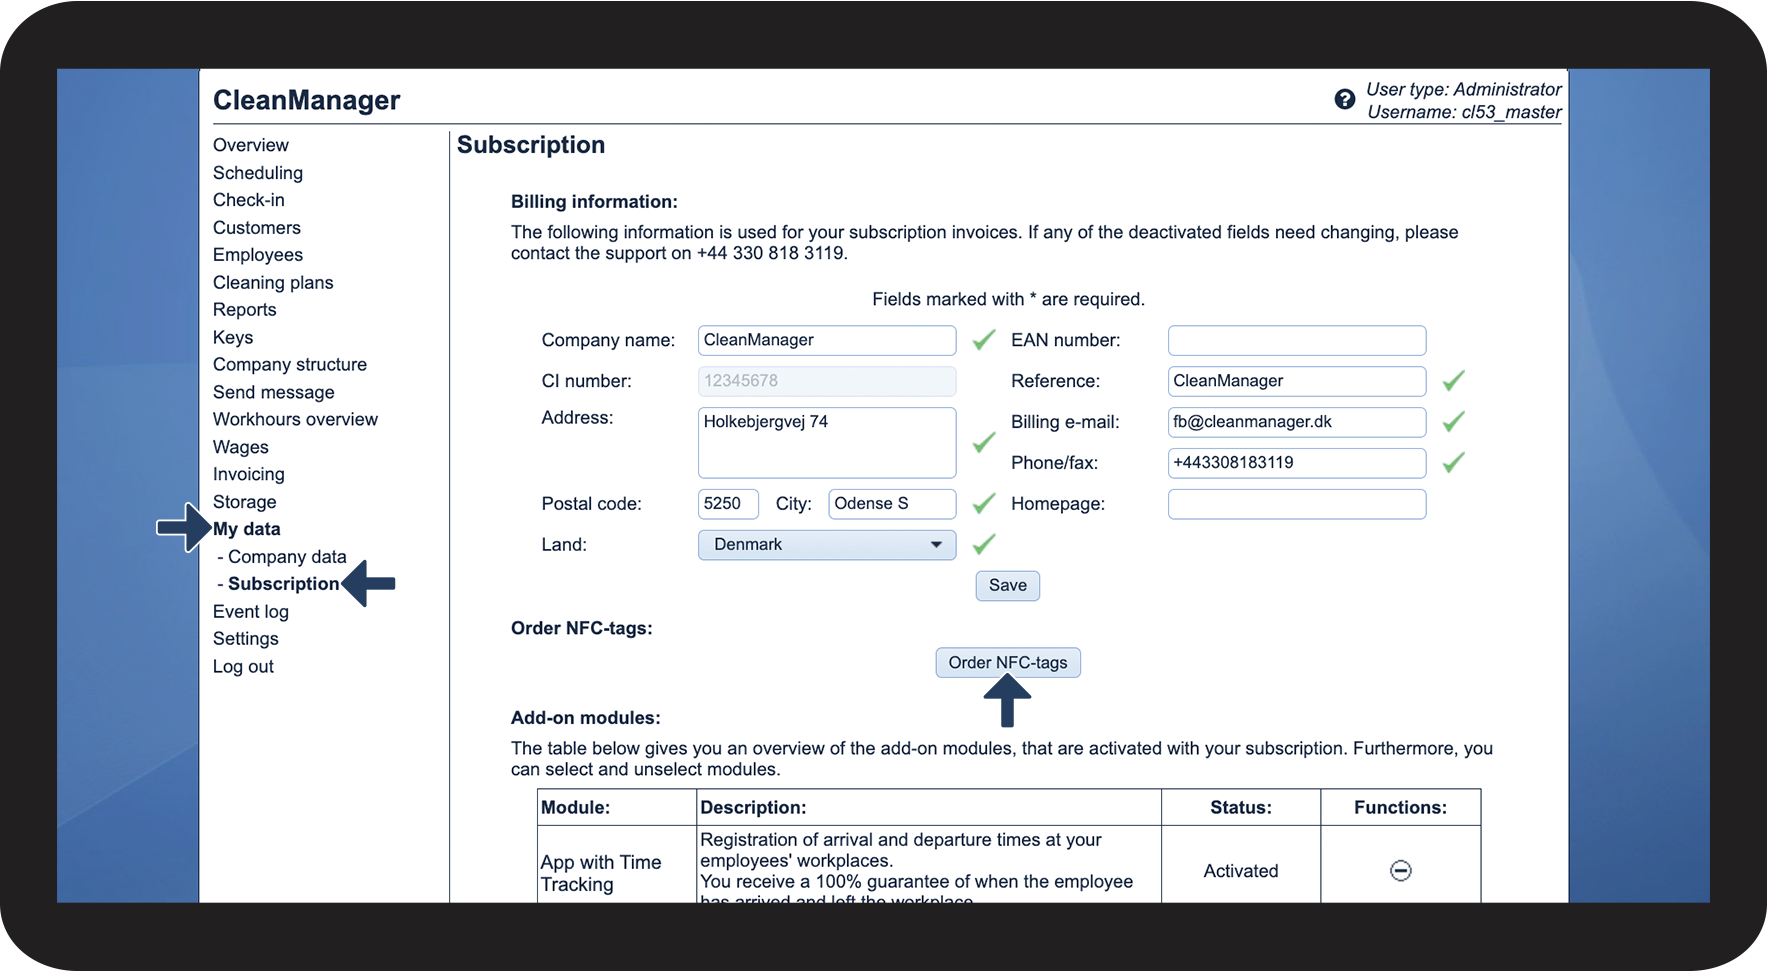Open the My data menu section
Viewport: 1767px width, 971px height.
pos(246,529)
